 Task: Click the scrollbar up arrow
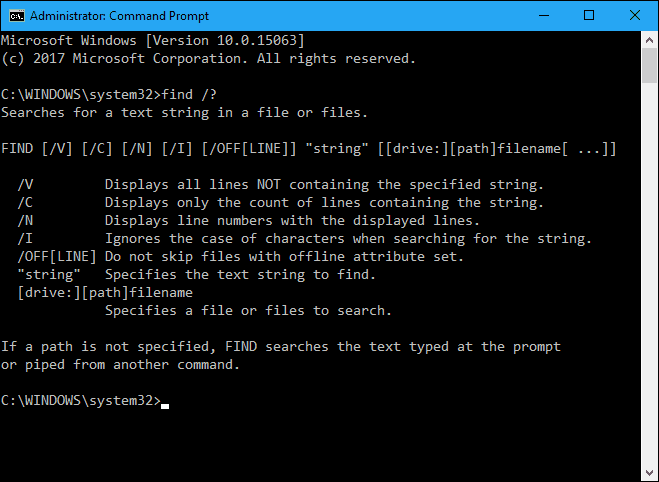pyautogui.click(x=649, y=40)
